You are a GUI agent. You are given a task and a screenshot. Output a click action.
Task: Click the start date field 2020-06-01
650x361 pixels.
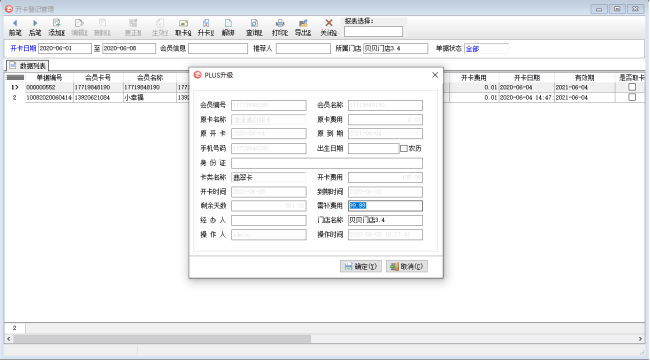pyautogui.click(x=65, y=48)
